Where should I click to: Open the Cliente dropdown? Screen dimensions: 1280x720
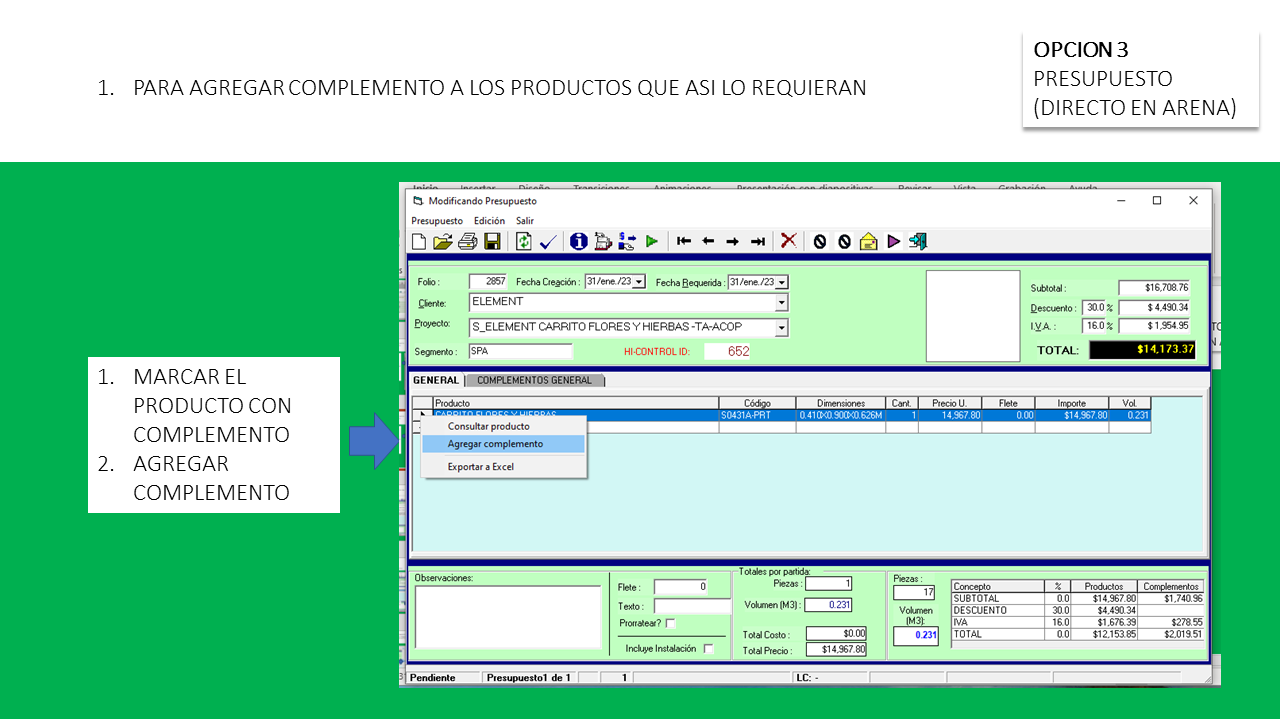781,302
